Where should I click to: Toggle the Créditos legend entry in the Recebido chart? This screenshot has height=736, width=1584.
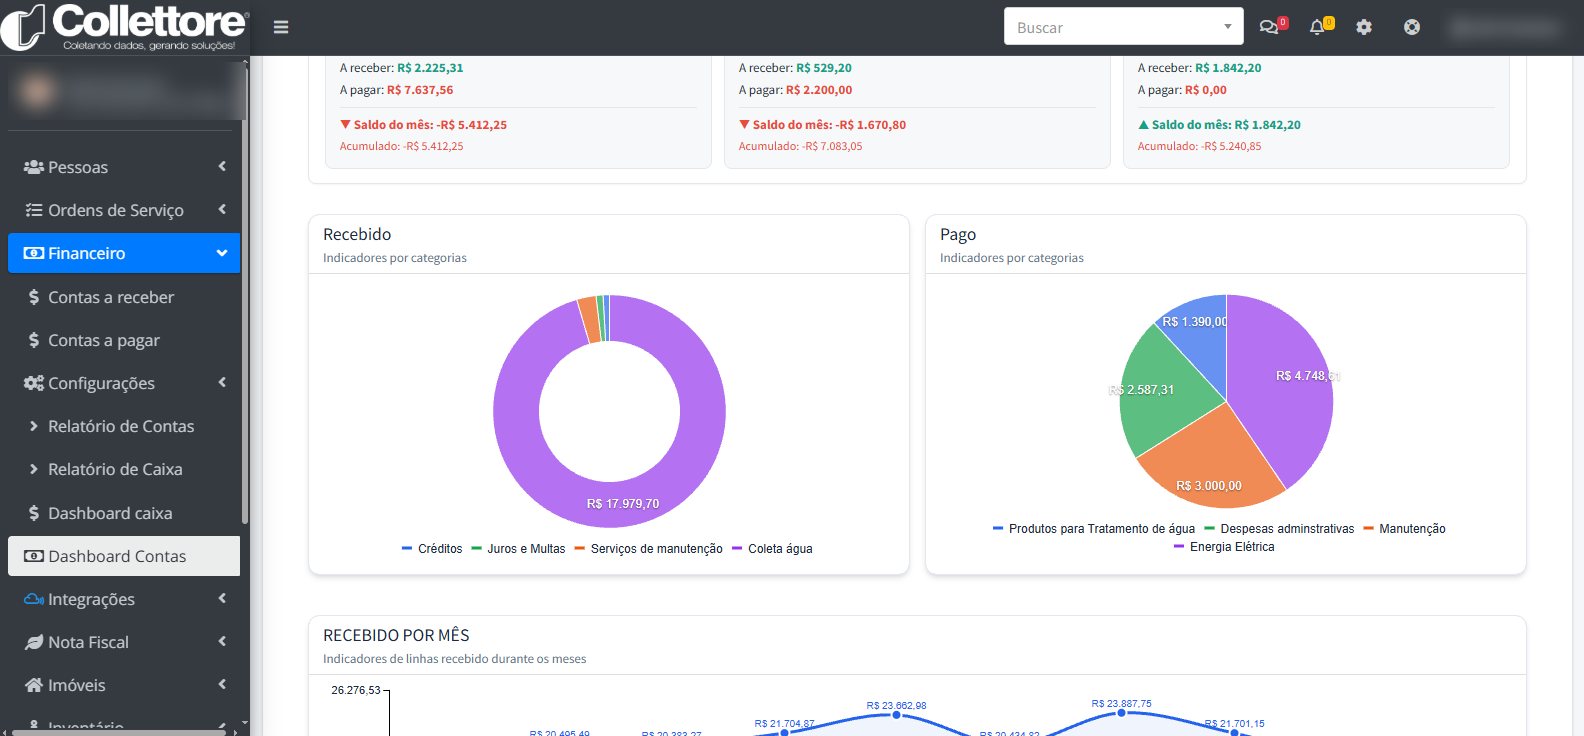[x=432, y=549]
